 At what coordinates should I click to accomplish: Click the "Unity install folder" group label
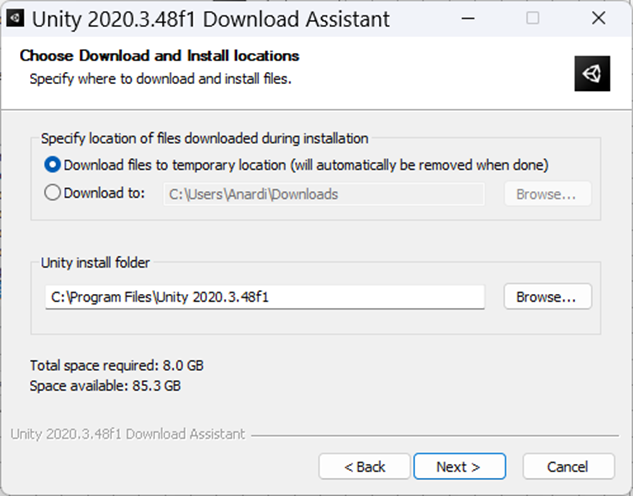(x=95, y=263)
